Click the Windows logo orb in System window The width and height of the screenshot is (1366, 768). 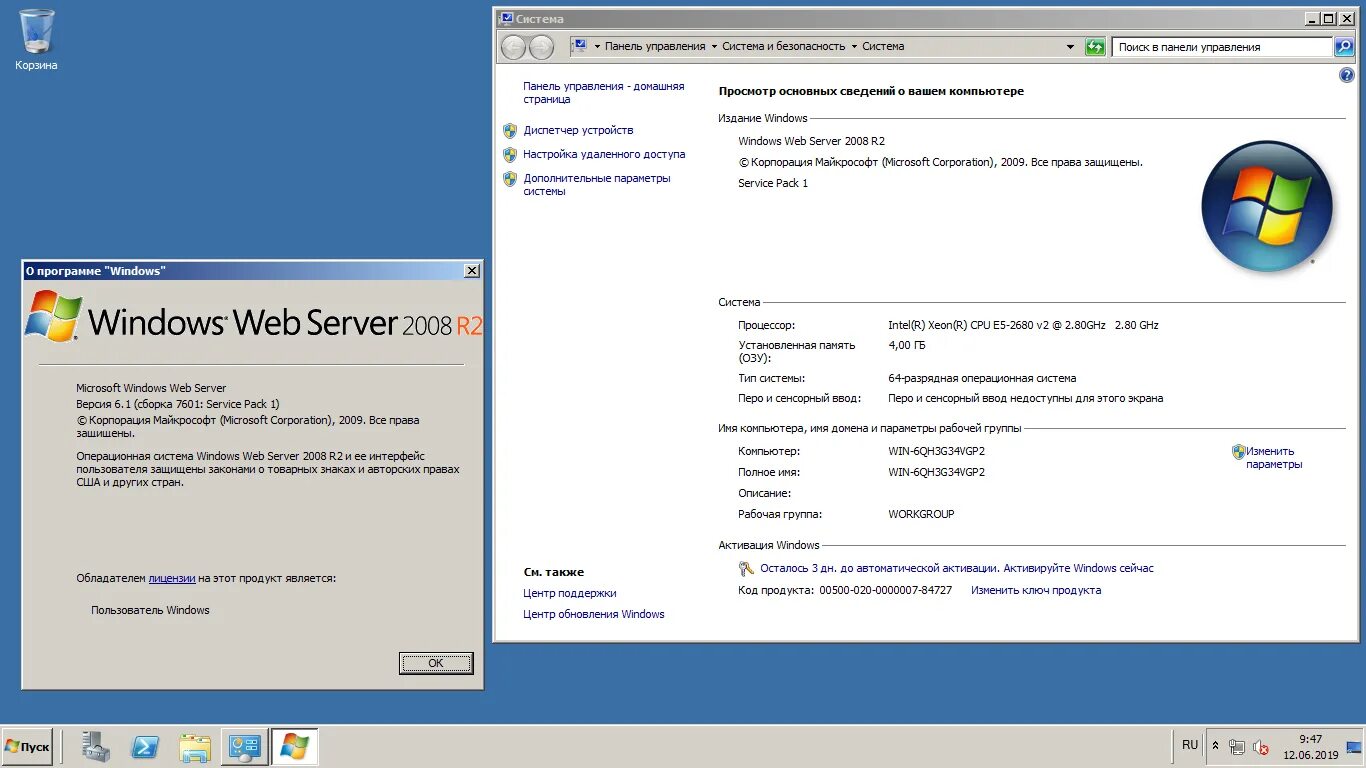pyautogui.click(x=1267, y=207)
